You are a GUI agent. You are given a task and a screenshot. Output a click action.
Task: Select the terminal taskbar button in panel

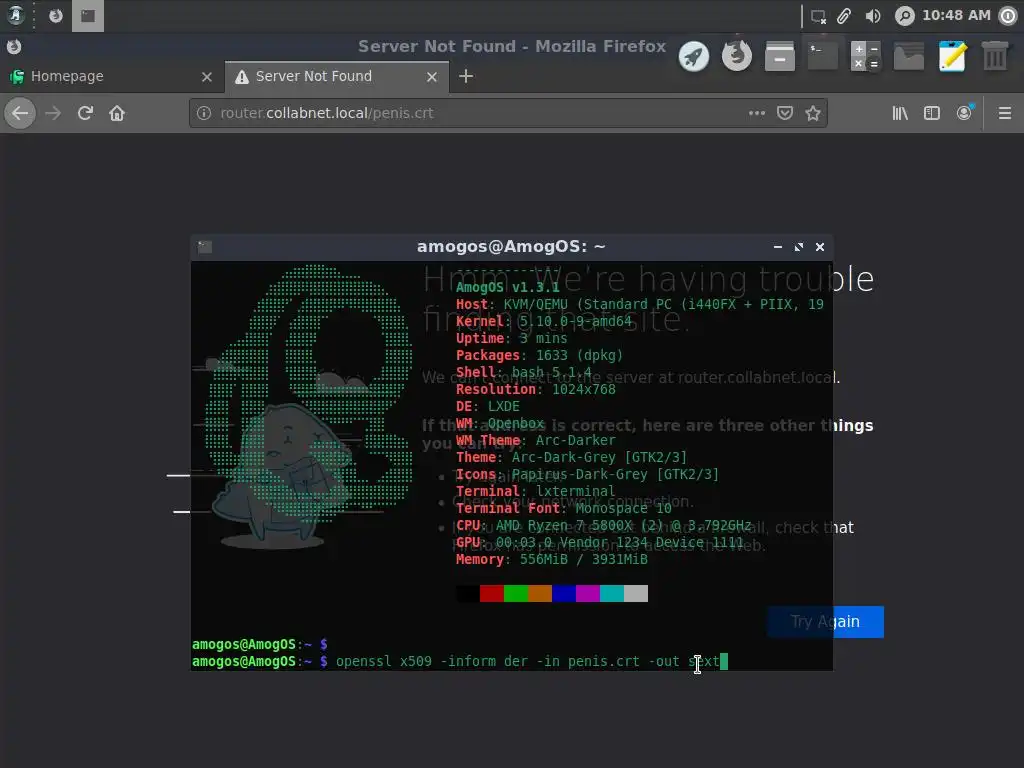[88, 16]
